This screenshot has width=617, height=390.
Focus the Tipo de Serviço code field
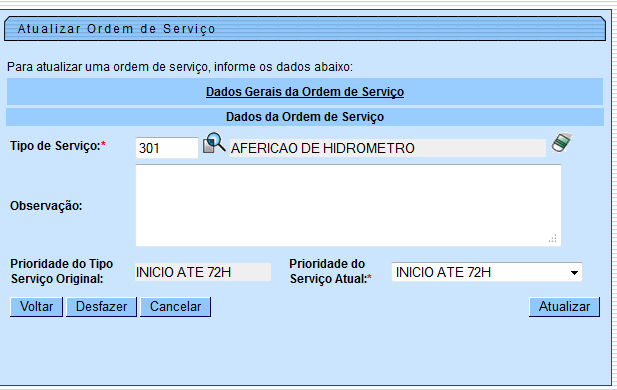(x=167, y=148)
